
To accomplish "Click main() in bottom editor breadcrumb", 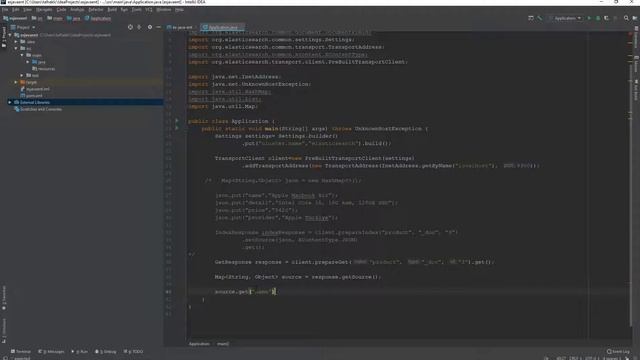I will 223,344.
